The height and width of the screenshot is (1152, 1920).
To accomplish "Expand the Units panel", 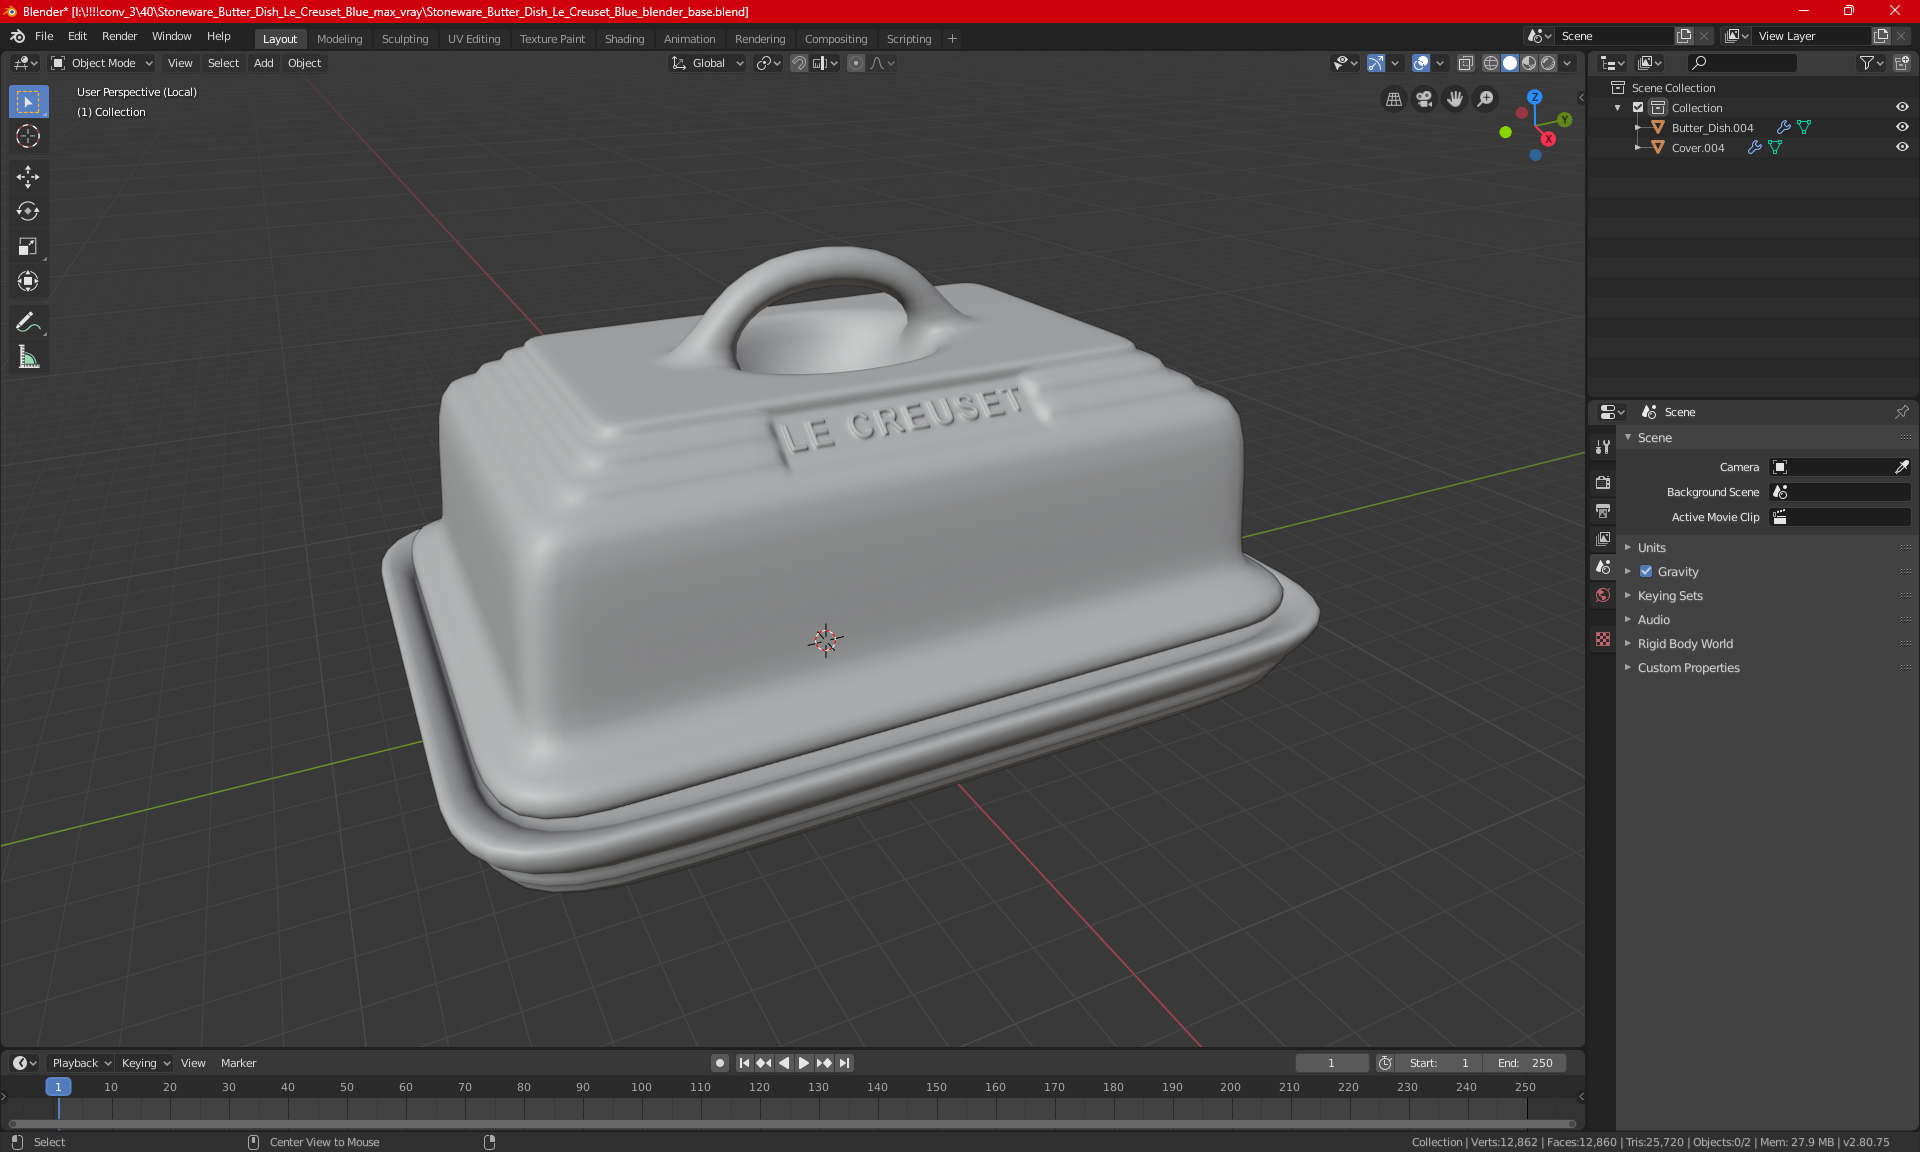I will tap(1651, 547).
